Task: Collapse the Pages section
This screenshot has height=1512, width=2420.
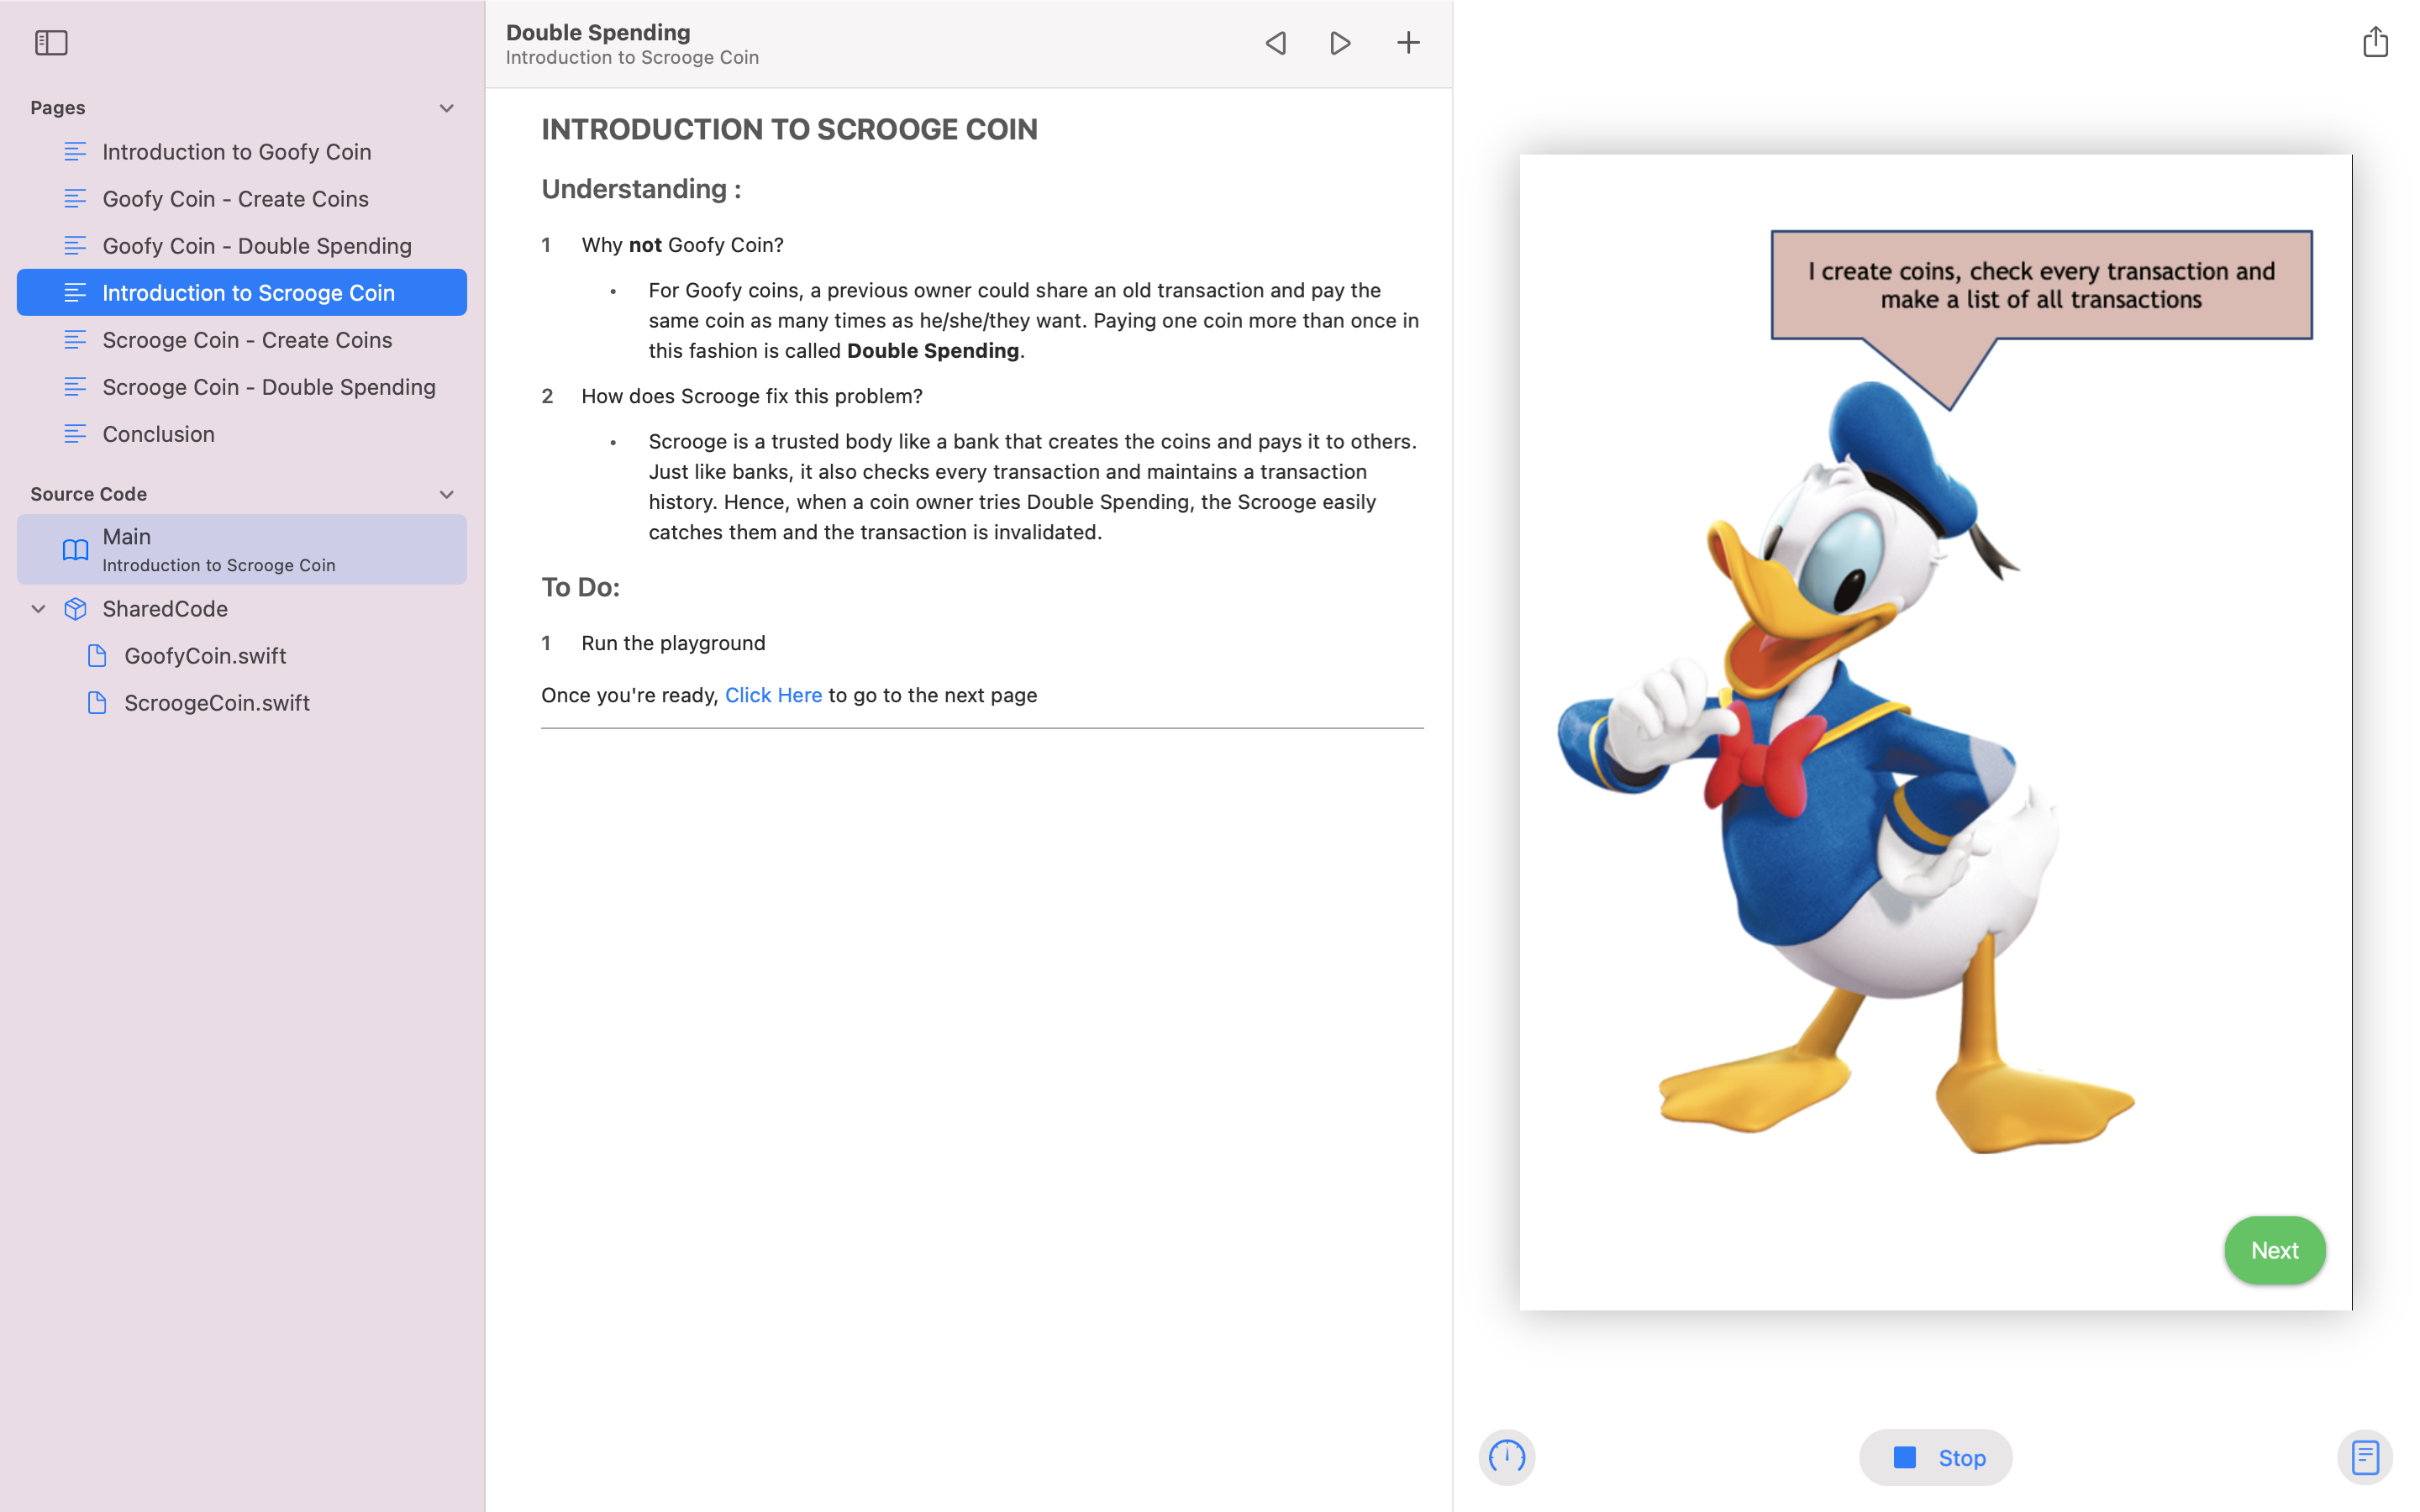Action: click(x=446, y=108)
